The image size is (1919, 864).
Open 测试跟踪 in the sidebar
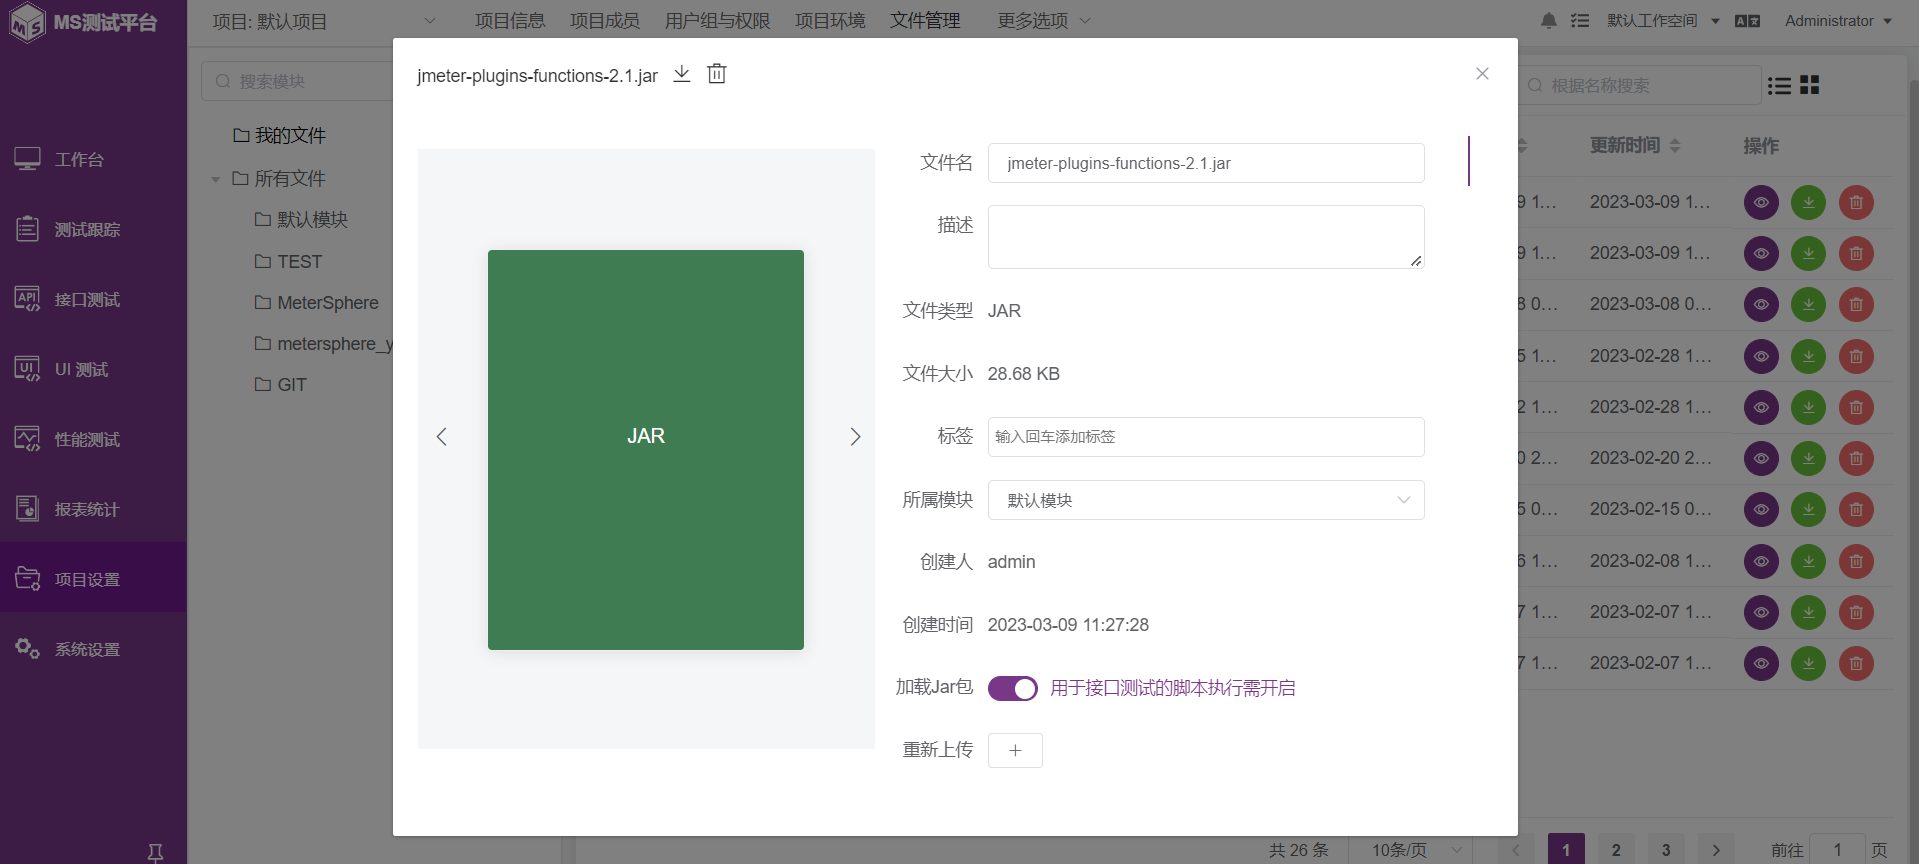(x=93, y=229)
